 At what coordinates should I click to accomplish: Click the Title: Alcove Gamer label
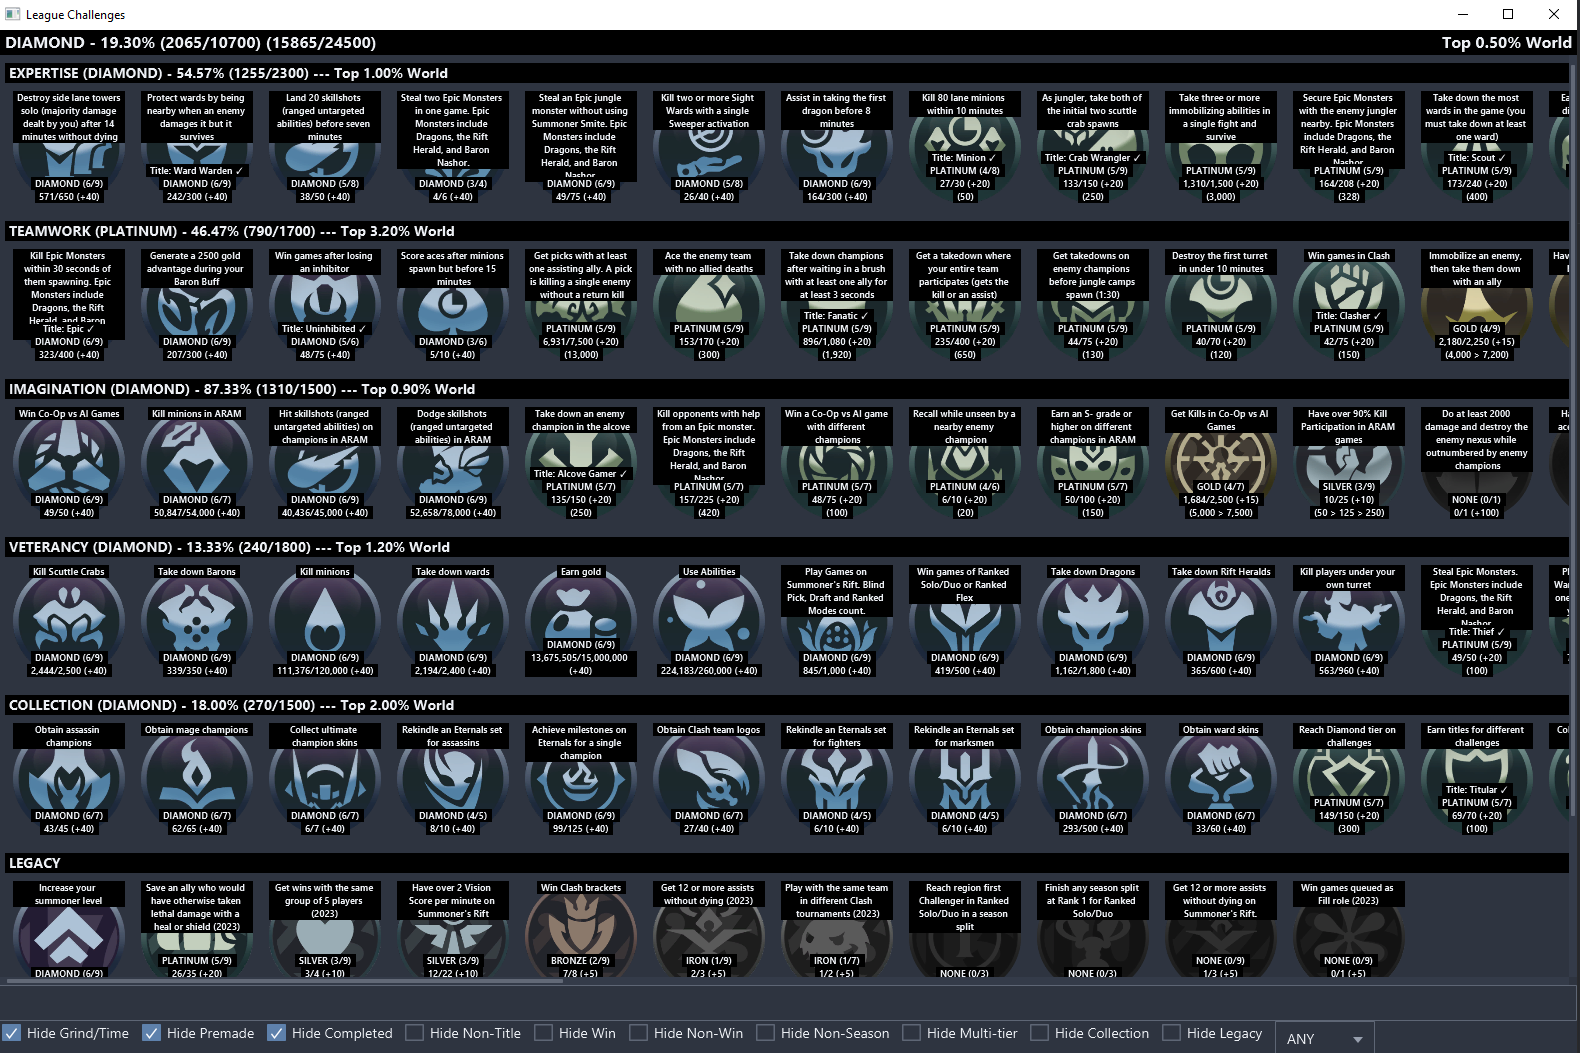point(581,474)
